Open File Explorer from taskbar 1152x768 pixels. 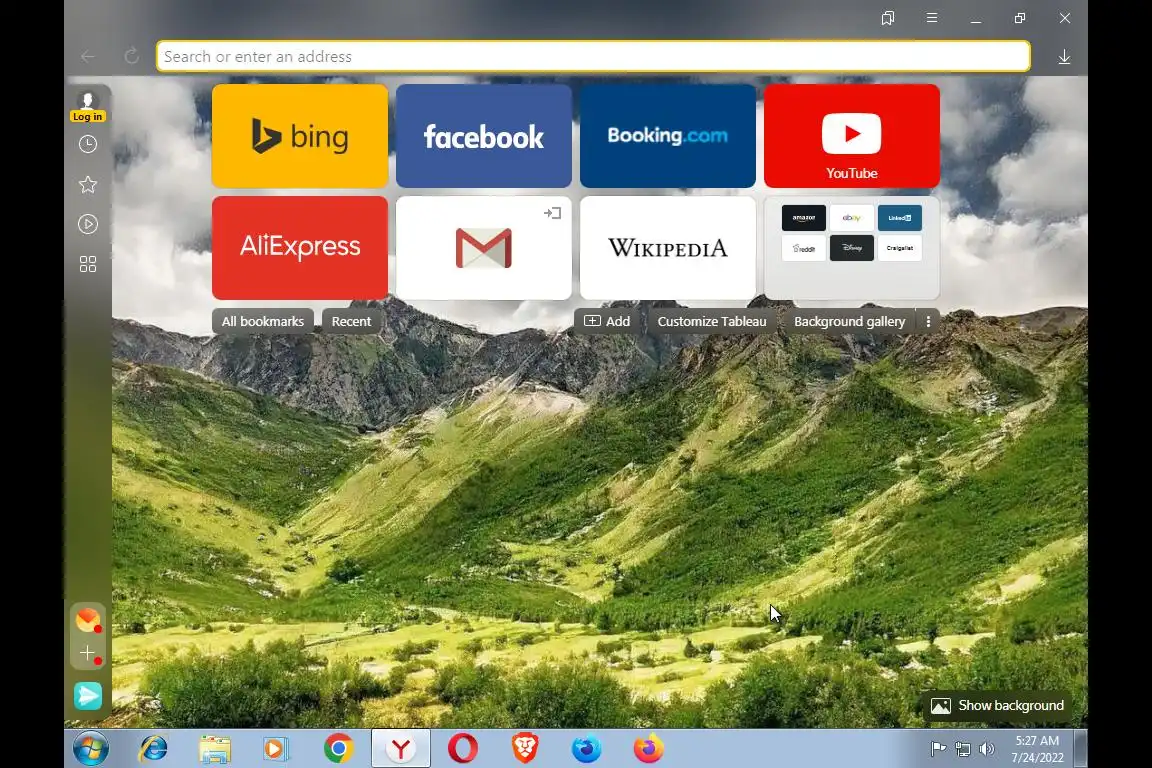[215, 749]
